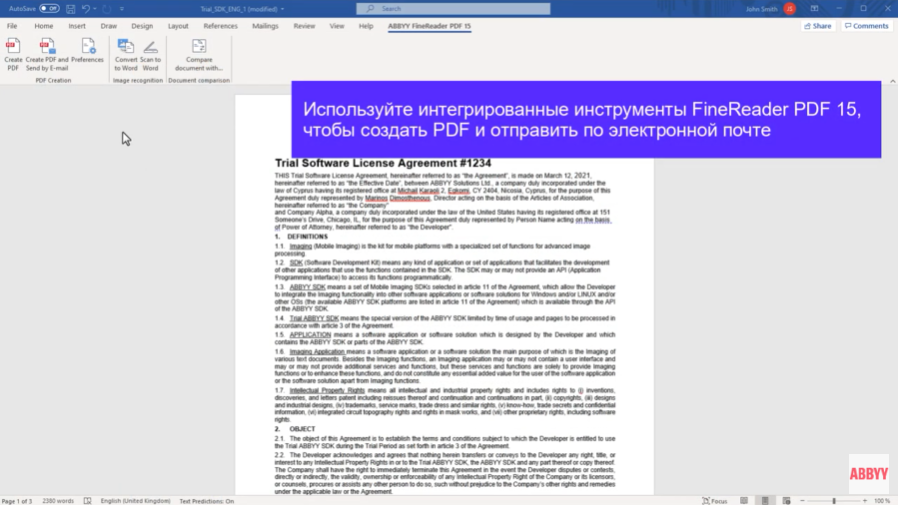
Task: Switch to Web Layout view icon
Action: (786, 501)
